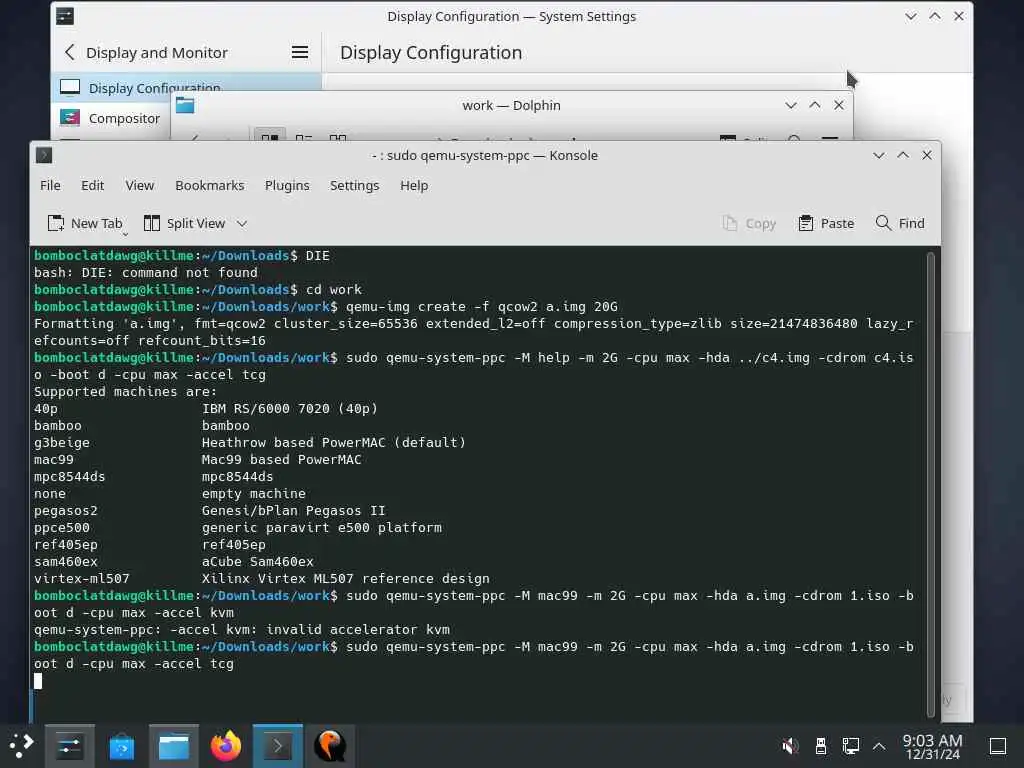Click the muted volume tray icon
Viewport: 1024px width, 768px height.
tap(790, 746)
